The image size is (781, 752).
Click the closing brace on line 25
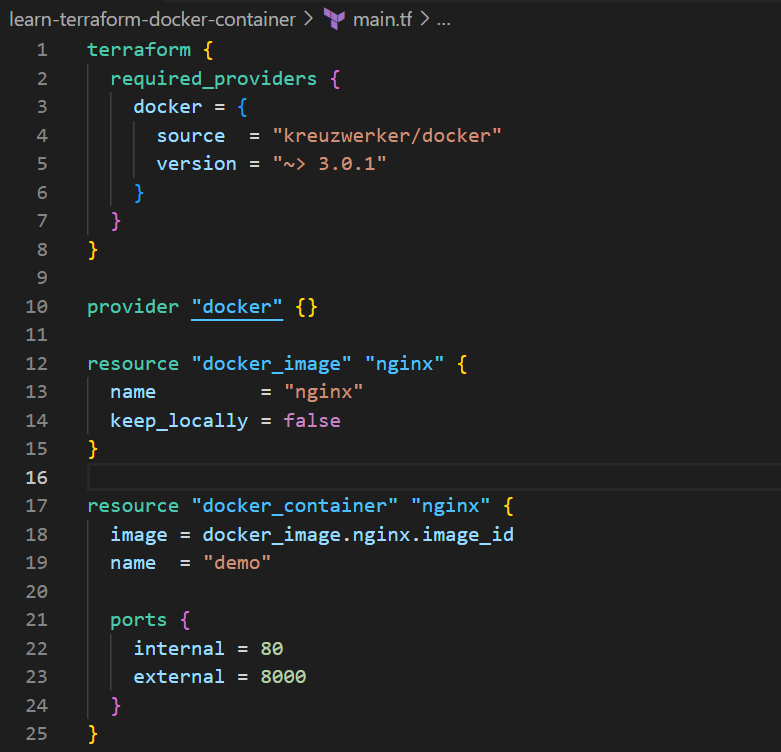pos(93,735)
